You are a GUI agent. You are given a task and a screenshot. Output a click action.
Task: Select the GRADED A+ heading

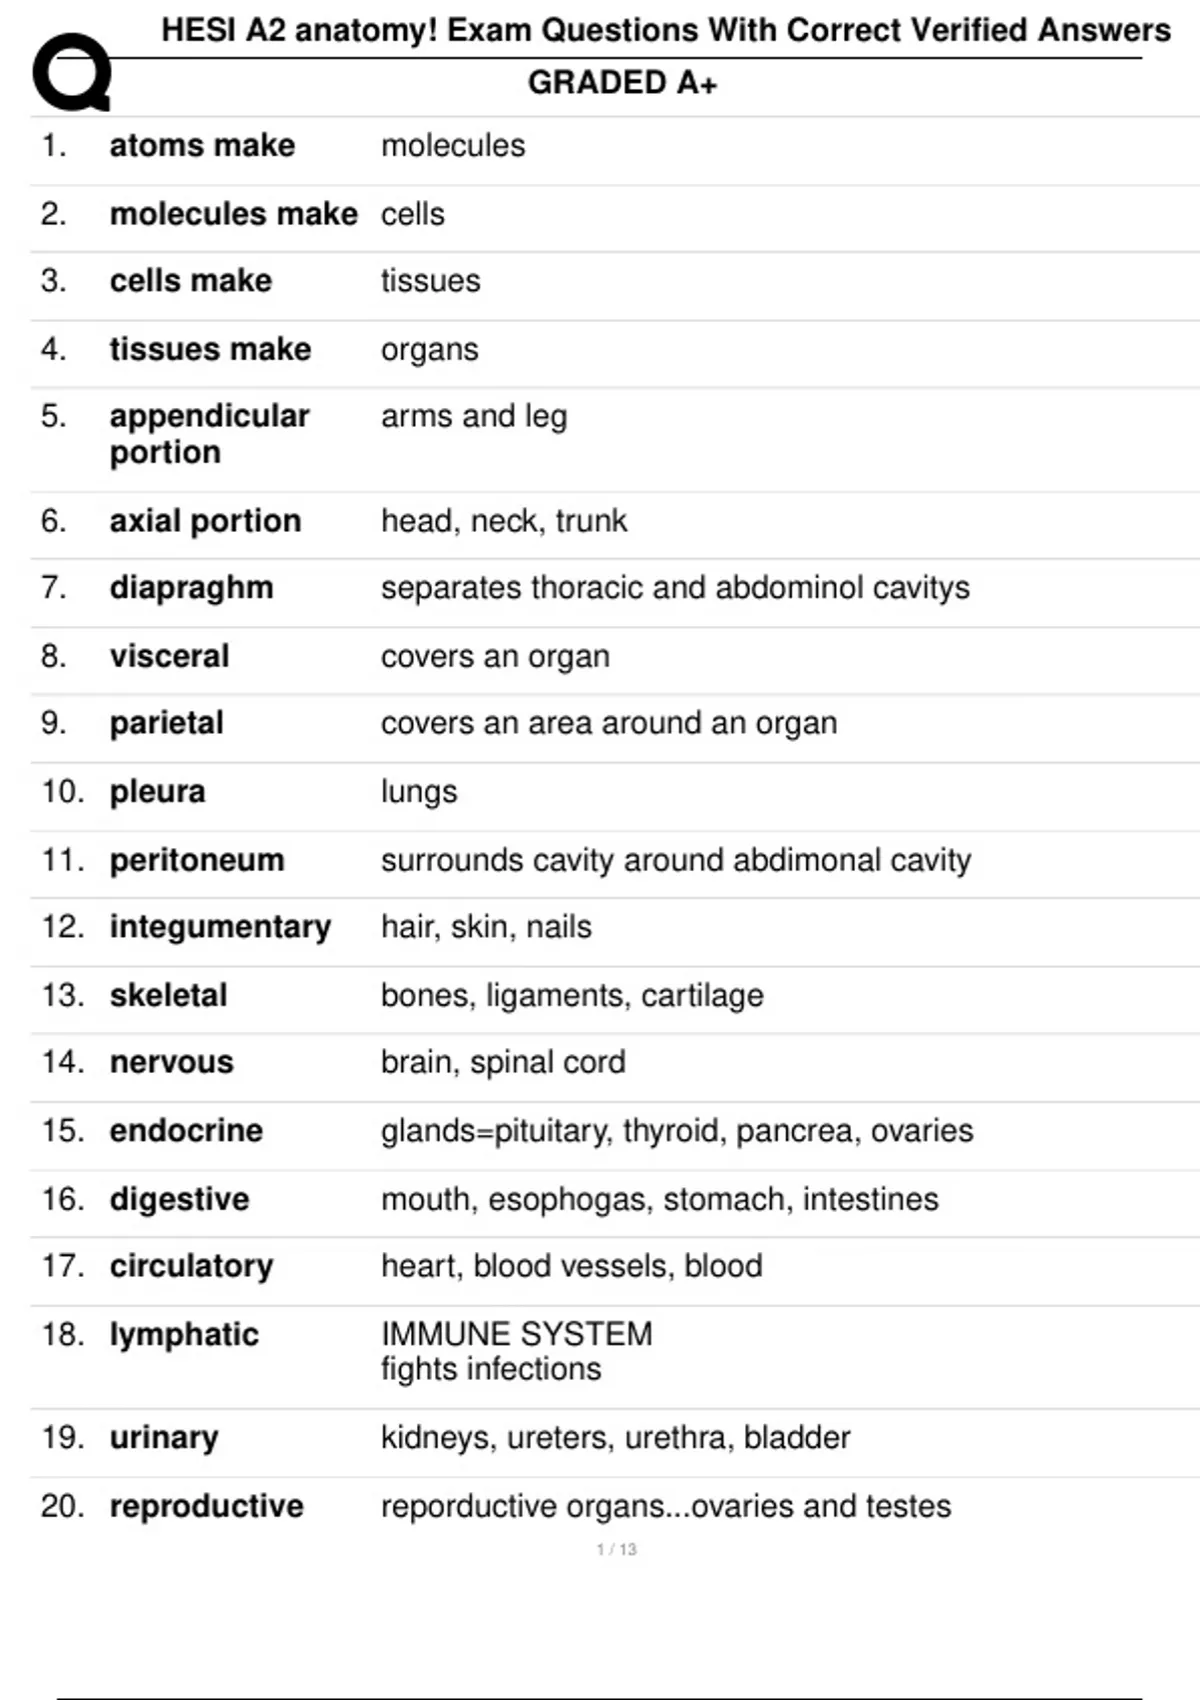pyautogui.click(x=622, y=83)
